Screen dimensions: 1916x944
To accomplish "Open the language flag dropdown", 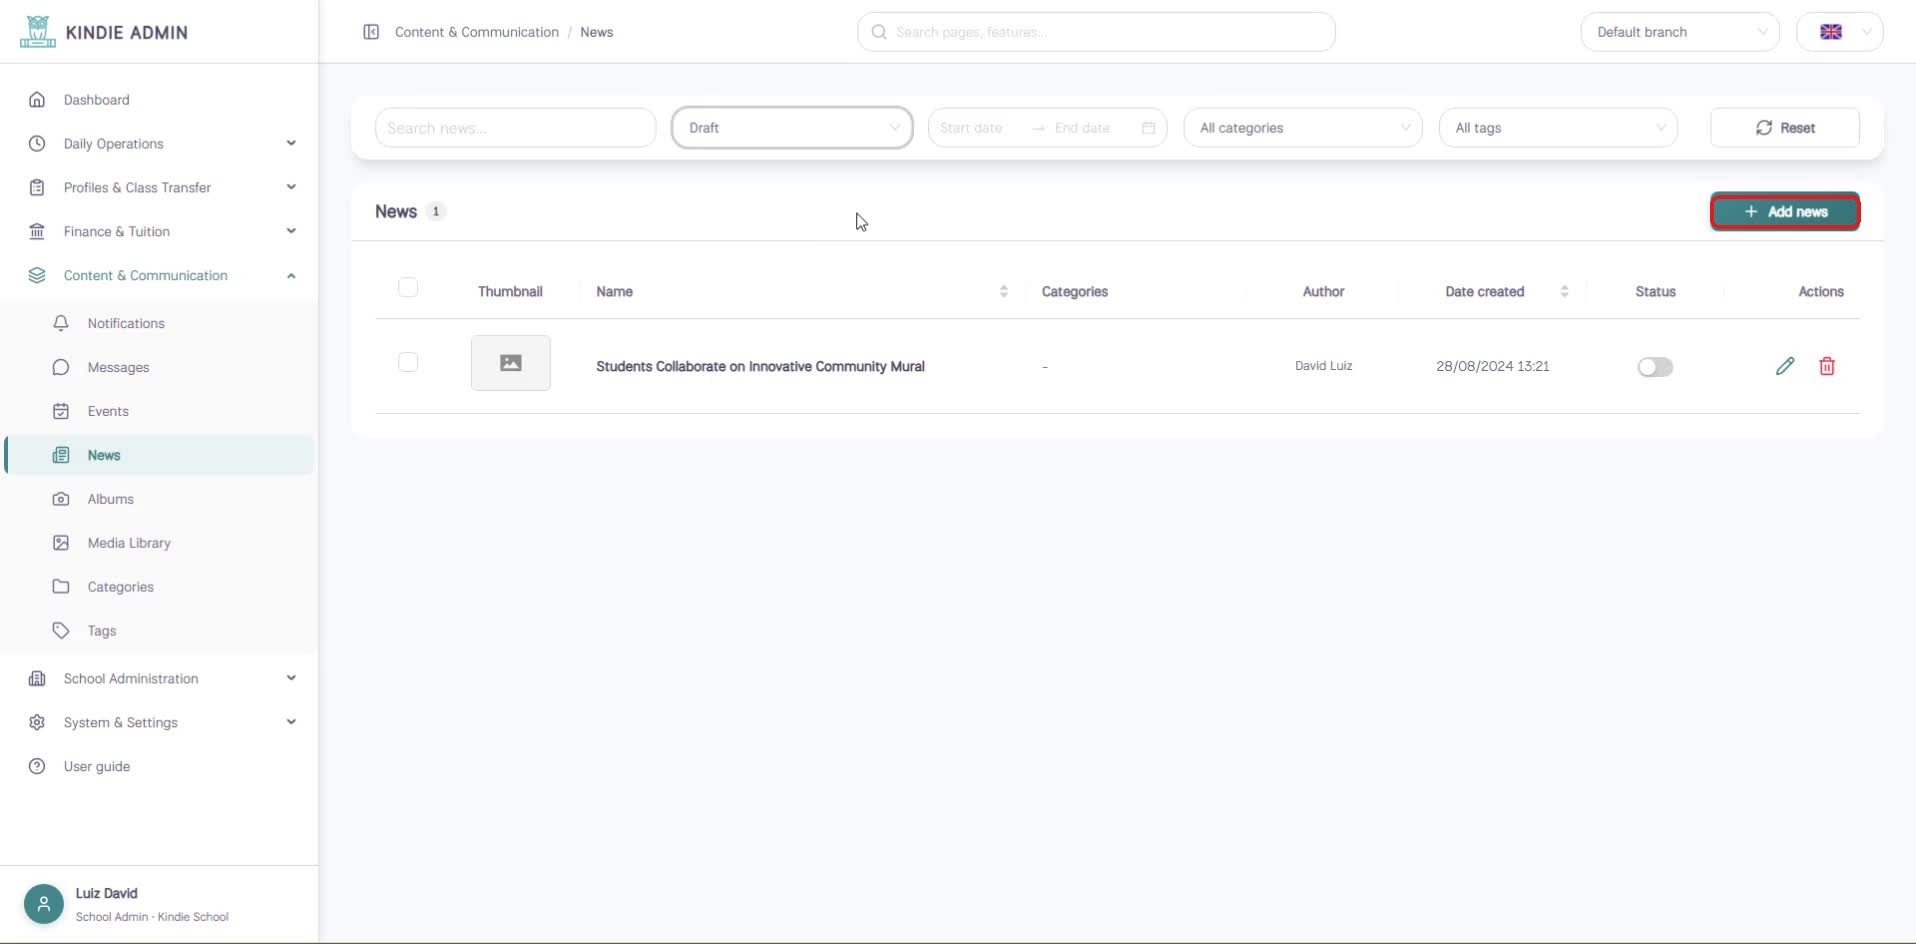I will click(x=1840, y=32).
